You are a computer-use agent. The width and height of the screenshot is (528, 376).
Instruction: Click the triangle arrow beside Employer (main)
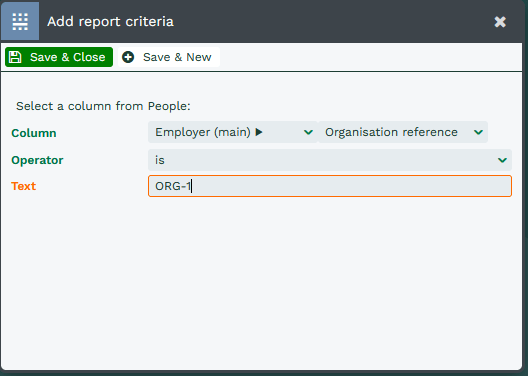tap(259, 132)
